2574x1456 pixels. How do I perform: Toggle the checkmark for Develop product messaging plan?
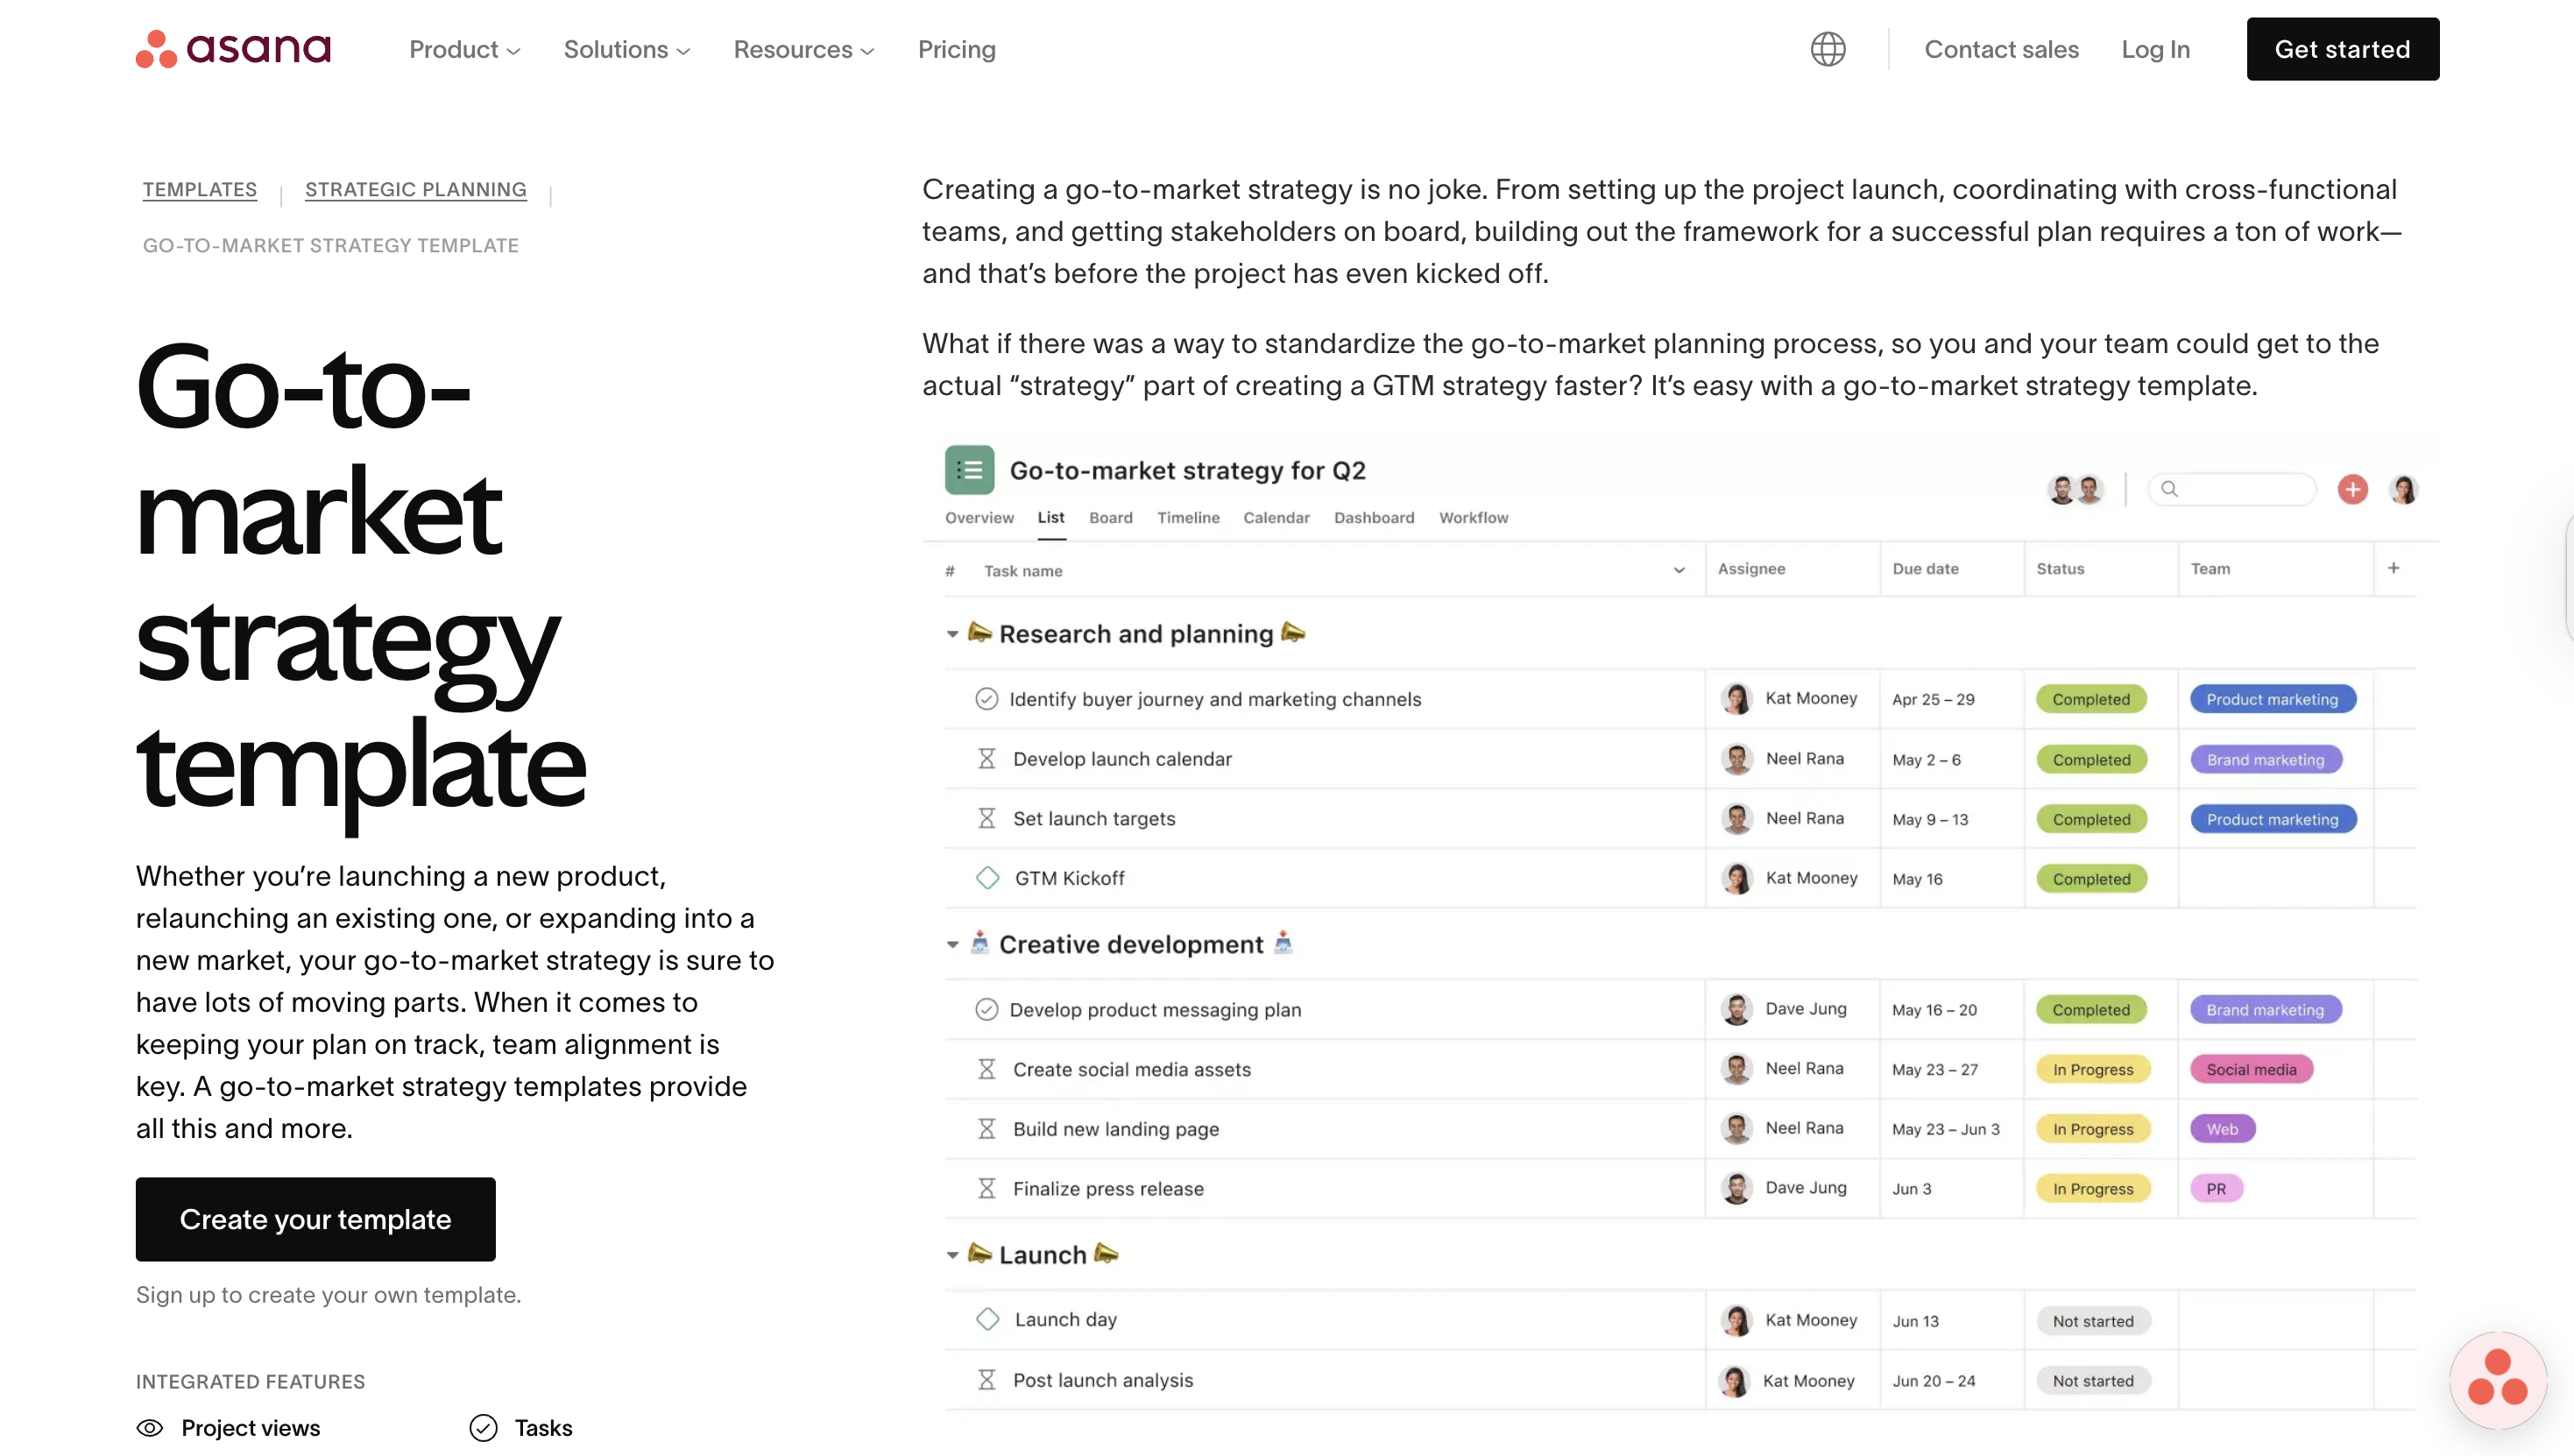tap(986, 1009)
